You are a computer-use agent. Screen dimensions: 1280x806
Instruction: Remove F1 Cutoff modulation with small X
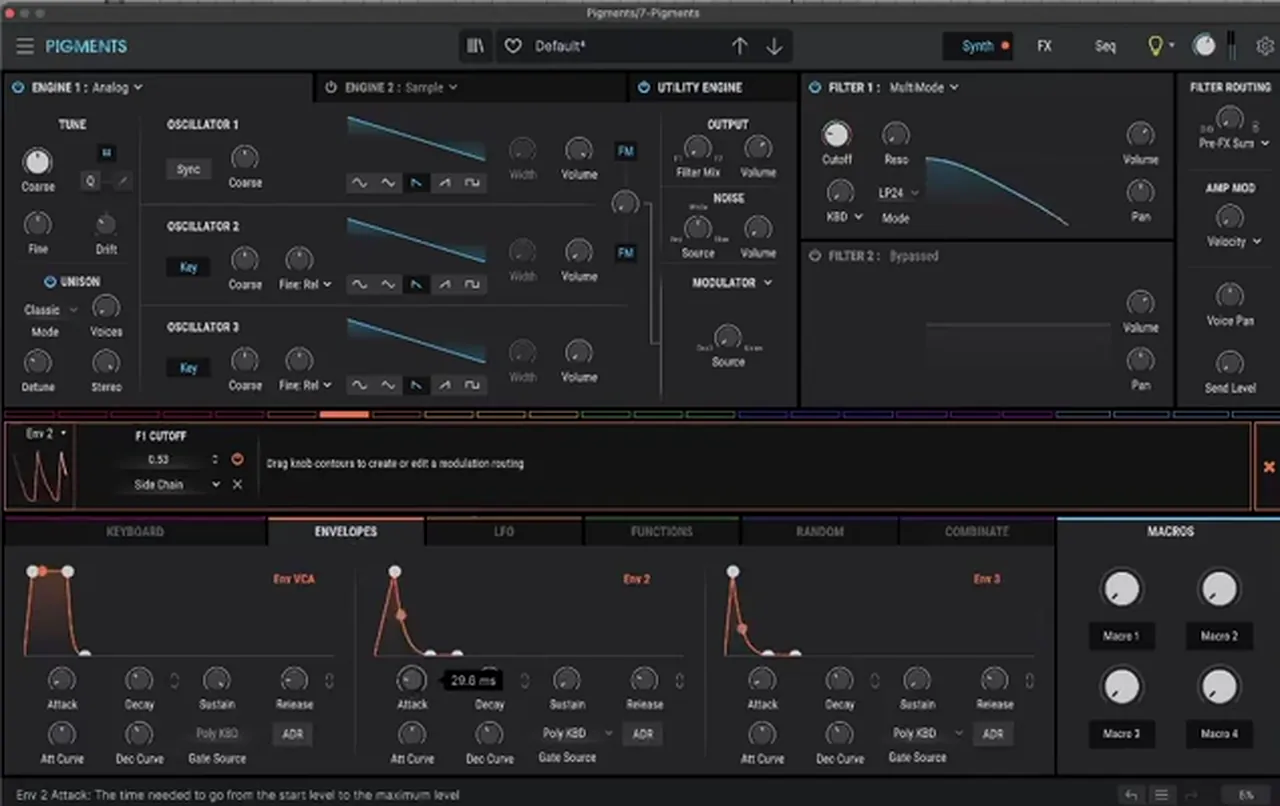point(237,484)
